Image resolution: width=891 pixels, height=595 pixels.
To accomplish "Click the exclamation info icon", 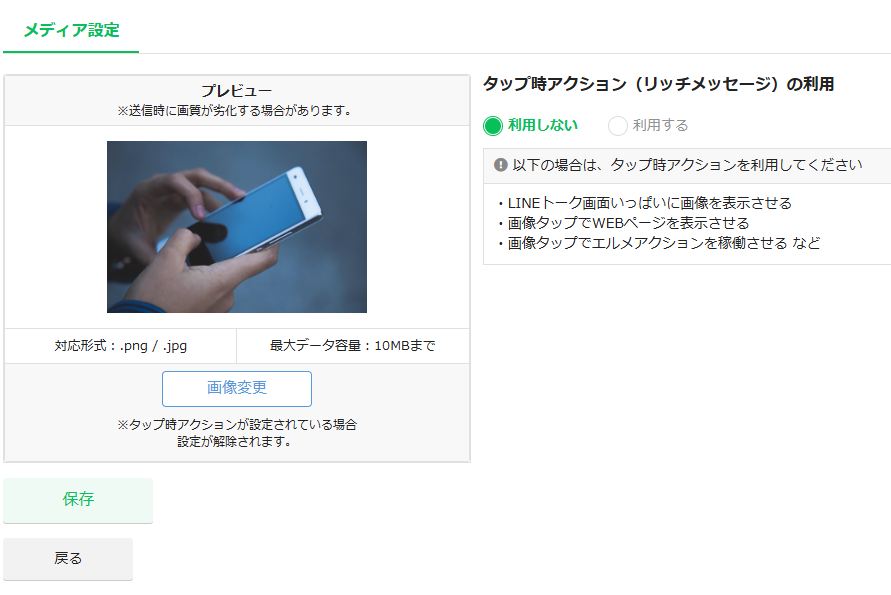I will click(501, 165).
